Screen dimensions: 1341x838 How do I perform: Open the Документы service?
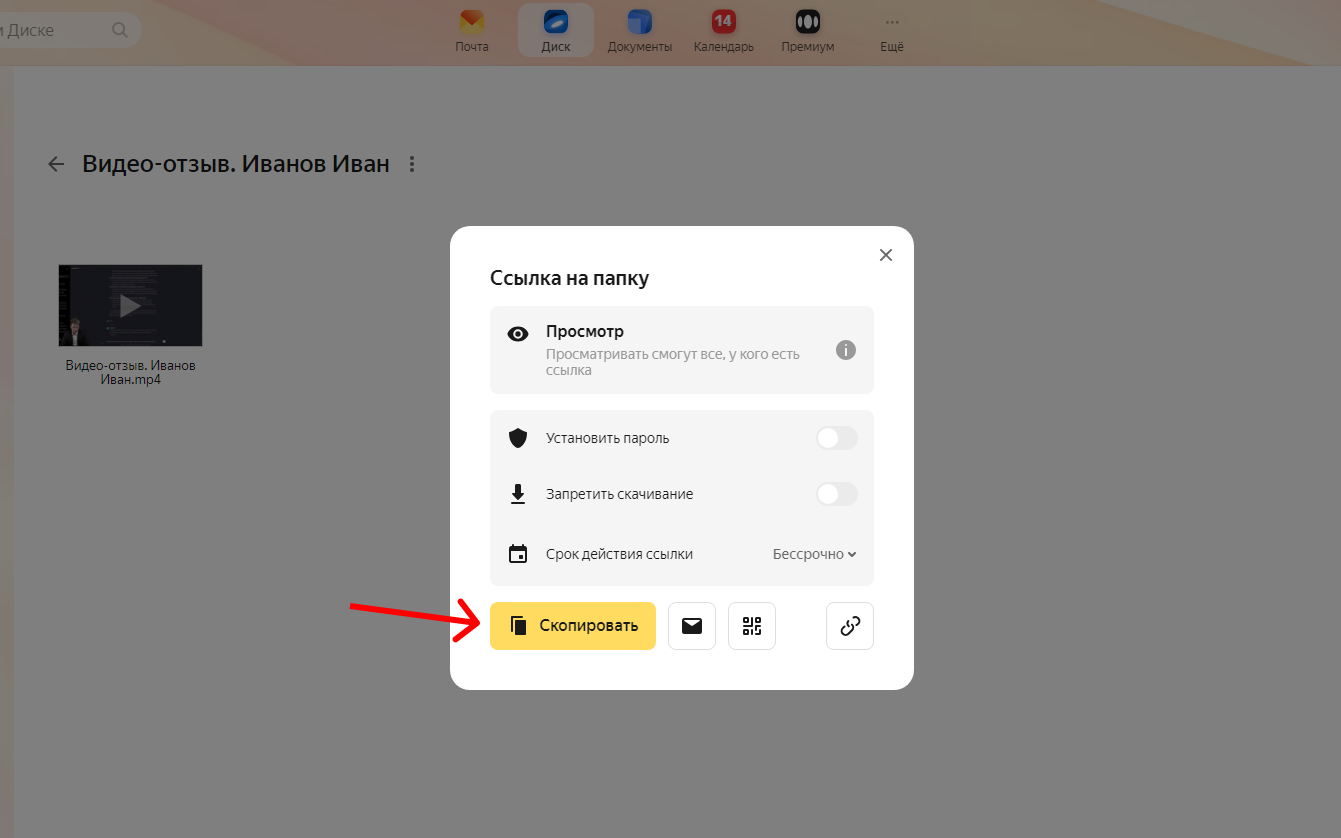(x=640, y=31)
